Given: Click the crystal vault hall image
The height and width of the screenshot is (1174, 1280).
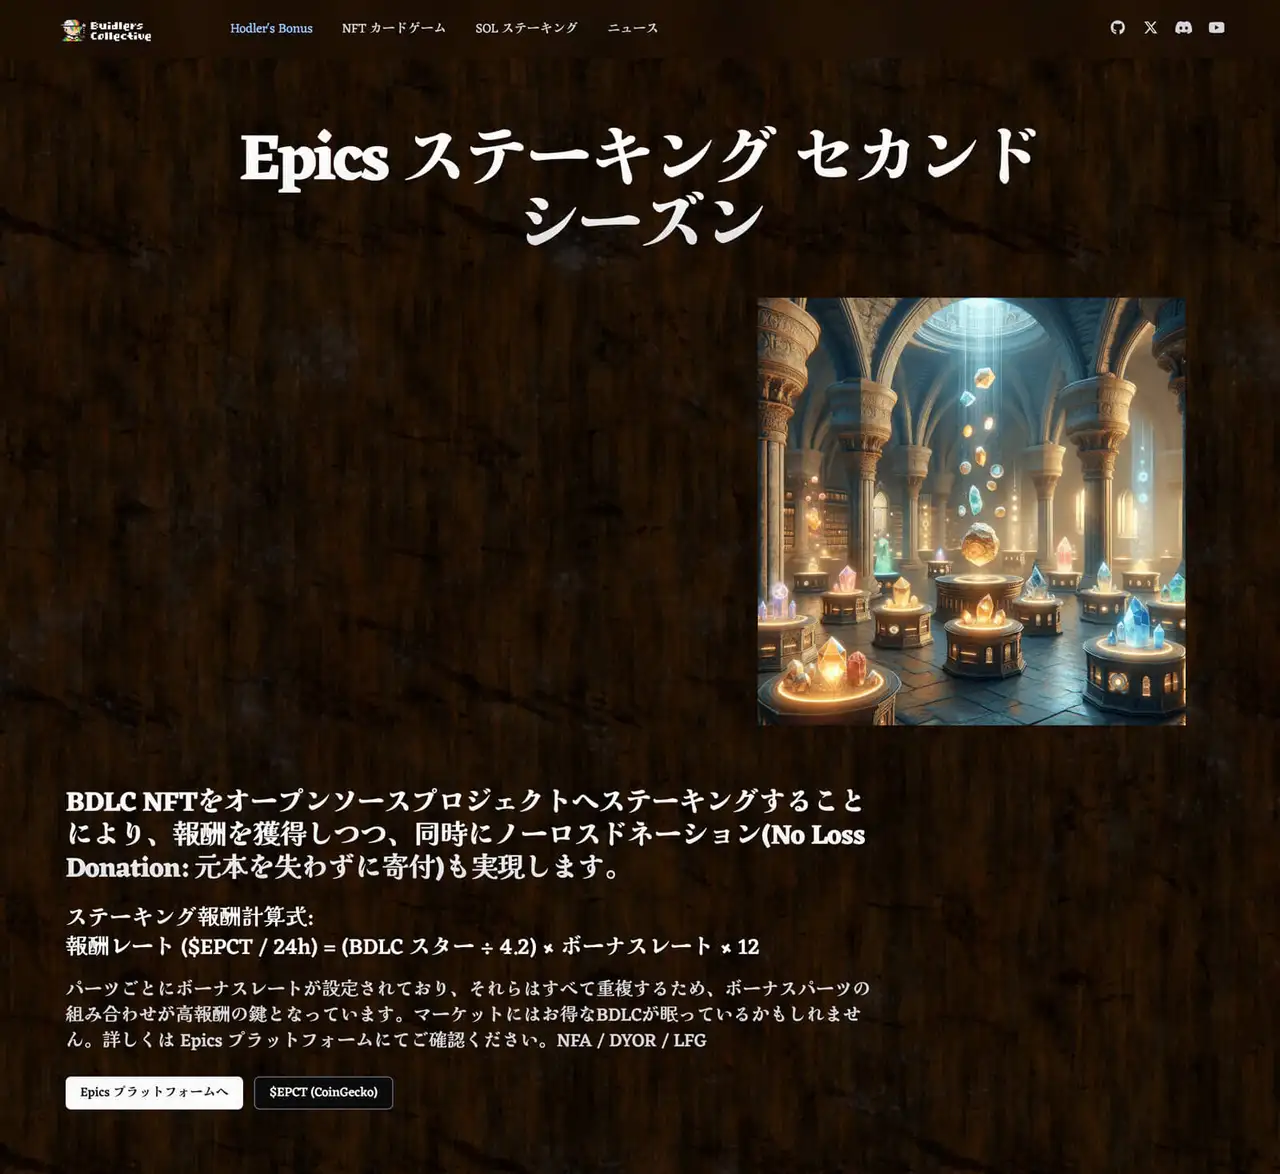Looking at the screenshot, I should (x=971, y=511).
